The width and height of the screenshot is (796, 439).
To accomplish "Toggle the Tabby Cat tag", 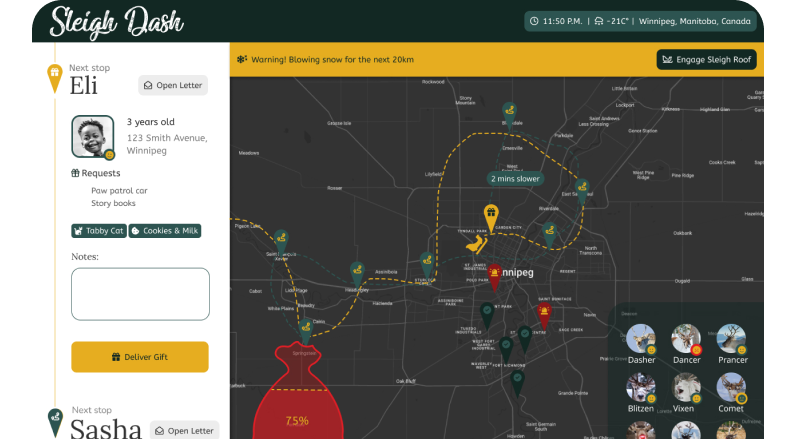I will tap(98, 231).
